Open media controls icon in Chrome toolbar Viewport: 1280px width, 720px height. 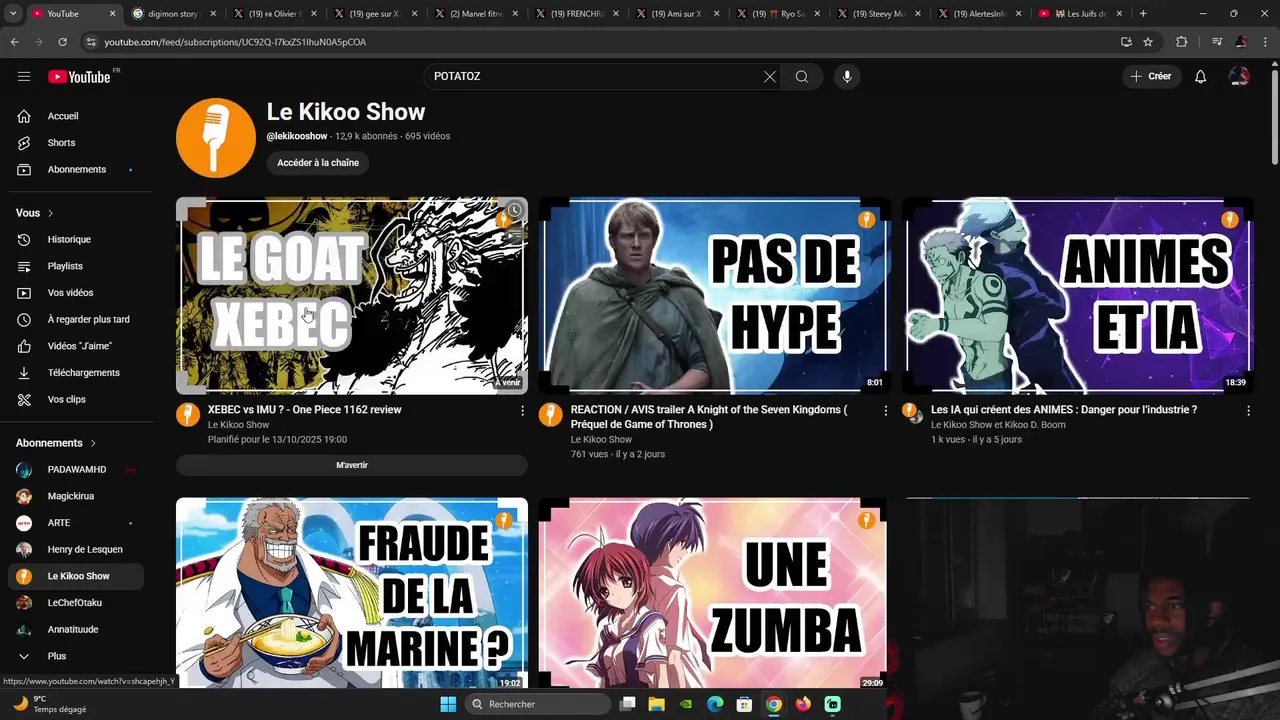pos(1216,42)
